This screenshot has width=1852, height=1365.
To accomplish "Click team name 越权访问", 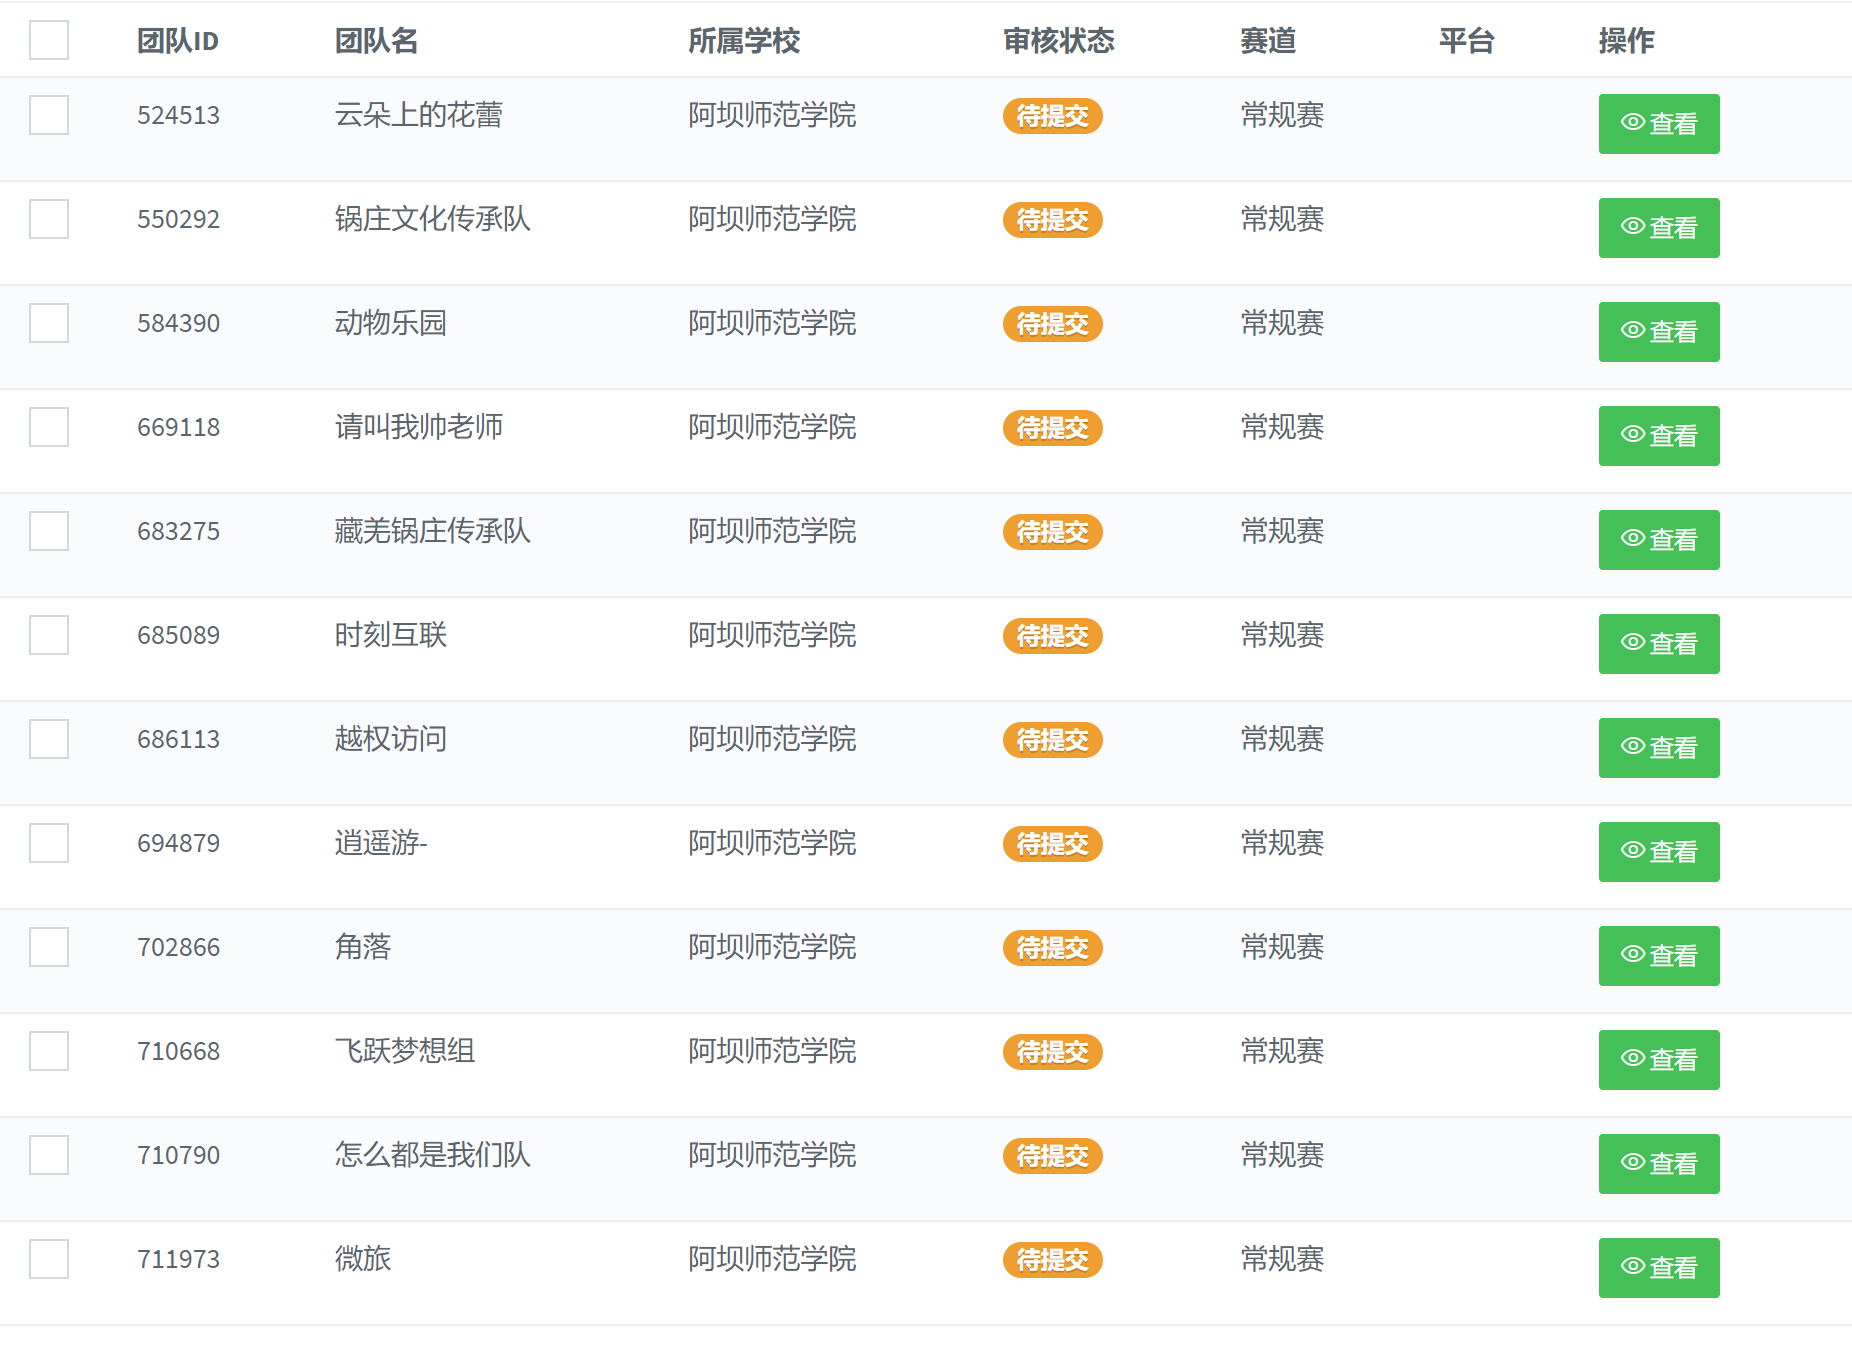I will (x=391, y=739).
